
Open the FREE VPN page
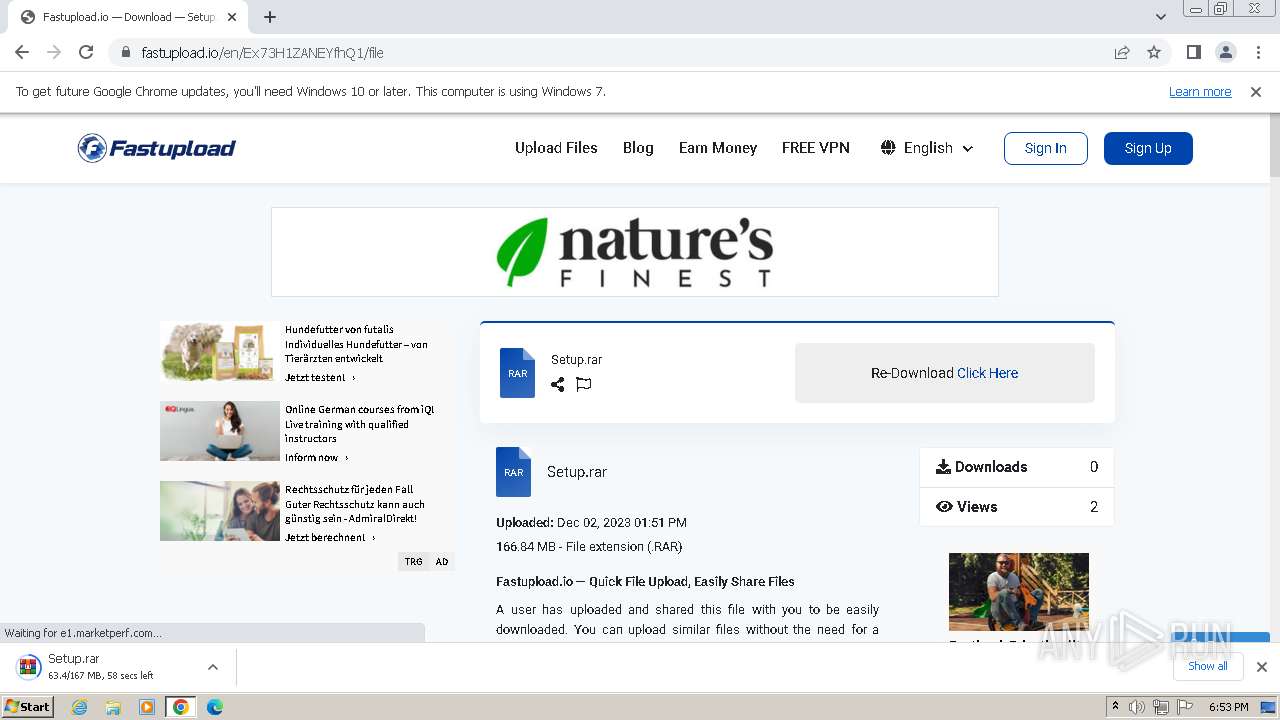coord(816,147)
